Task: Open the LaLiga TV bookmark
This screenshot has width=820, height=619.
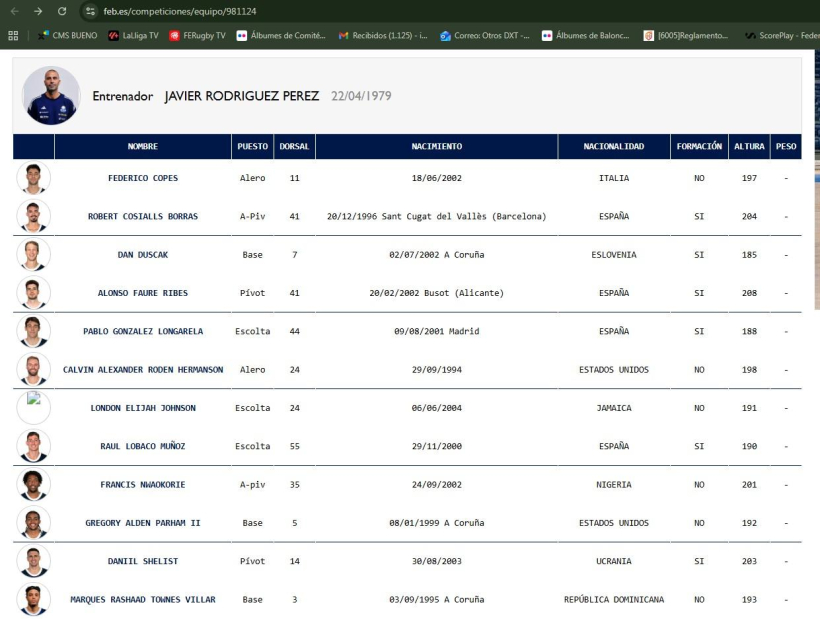Action: click(x=133, y=36)
